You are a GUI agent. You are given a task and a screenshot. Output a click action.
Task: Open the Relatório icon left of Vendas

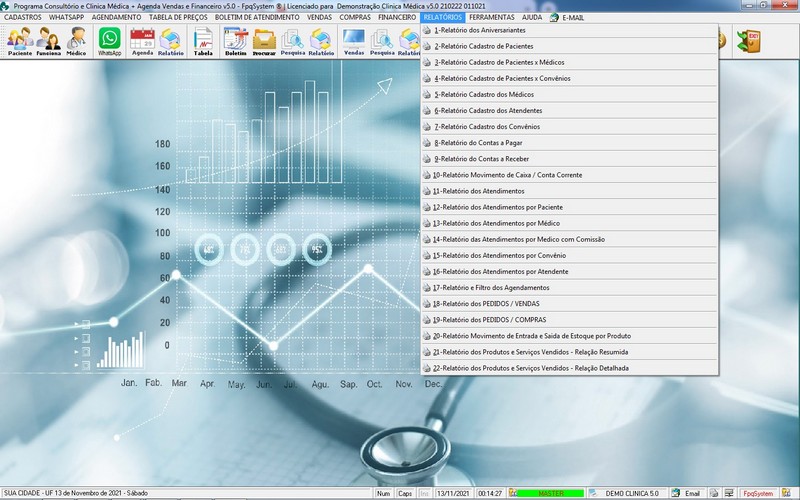click(321, 41)
